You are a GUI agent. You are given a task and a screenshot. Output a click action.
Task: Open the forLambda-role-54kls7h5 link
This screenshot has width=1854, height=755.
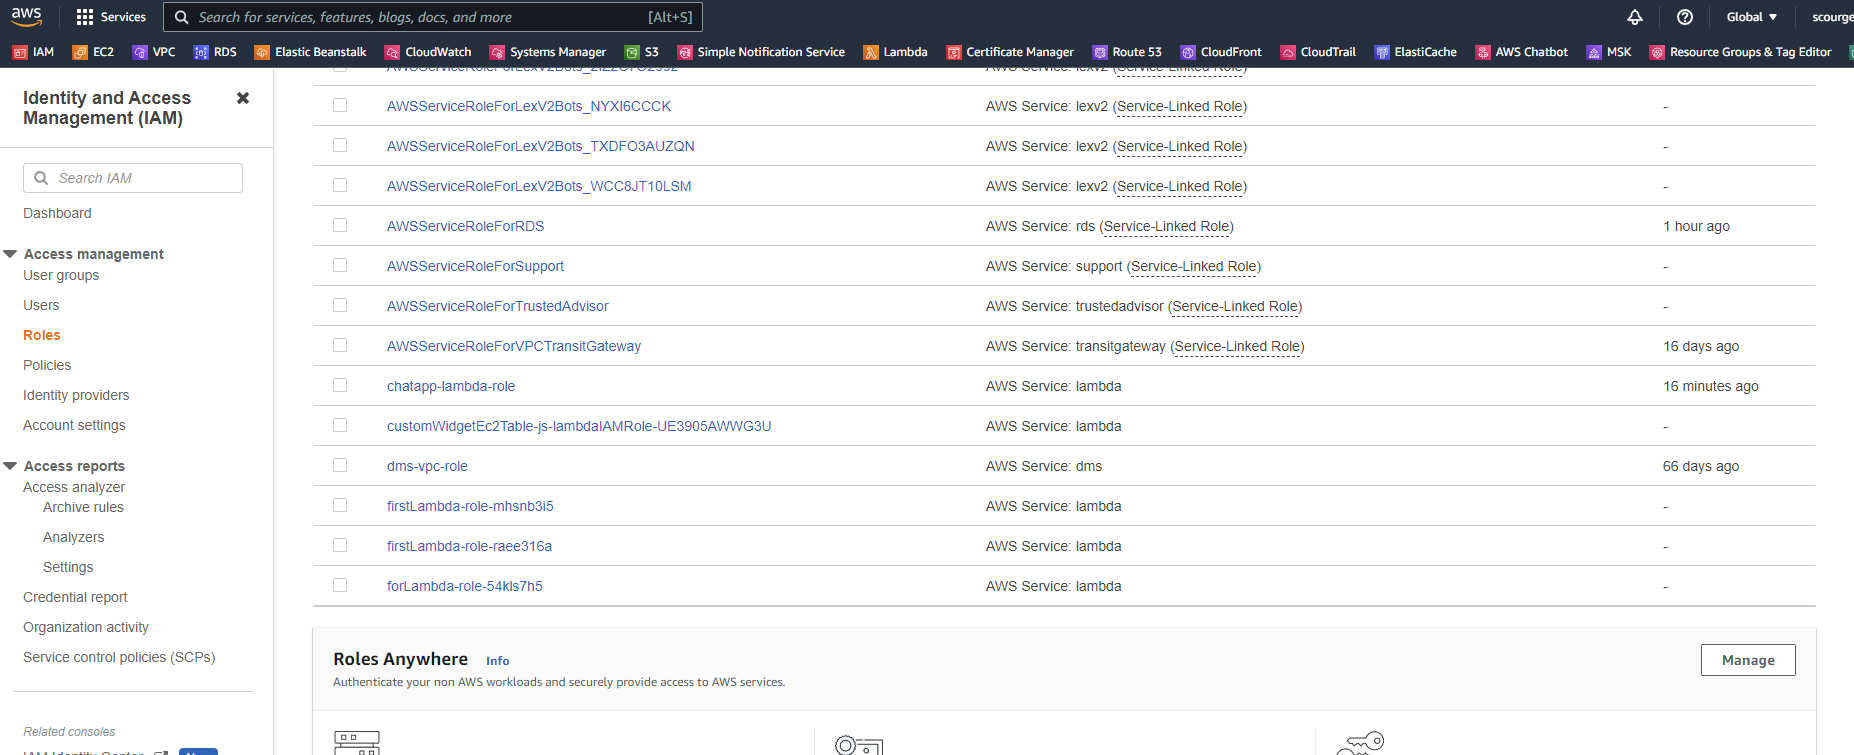(x=464, y=586)
